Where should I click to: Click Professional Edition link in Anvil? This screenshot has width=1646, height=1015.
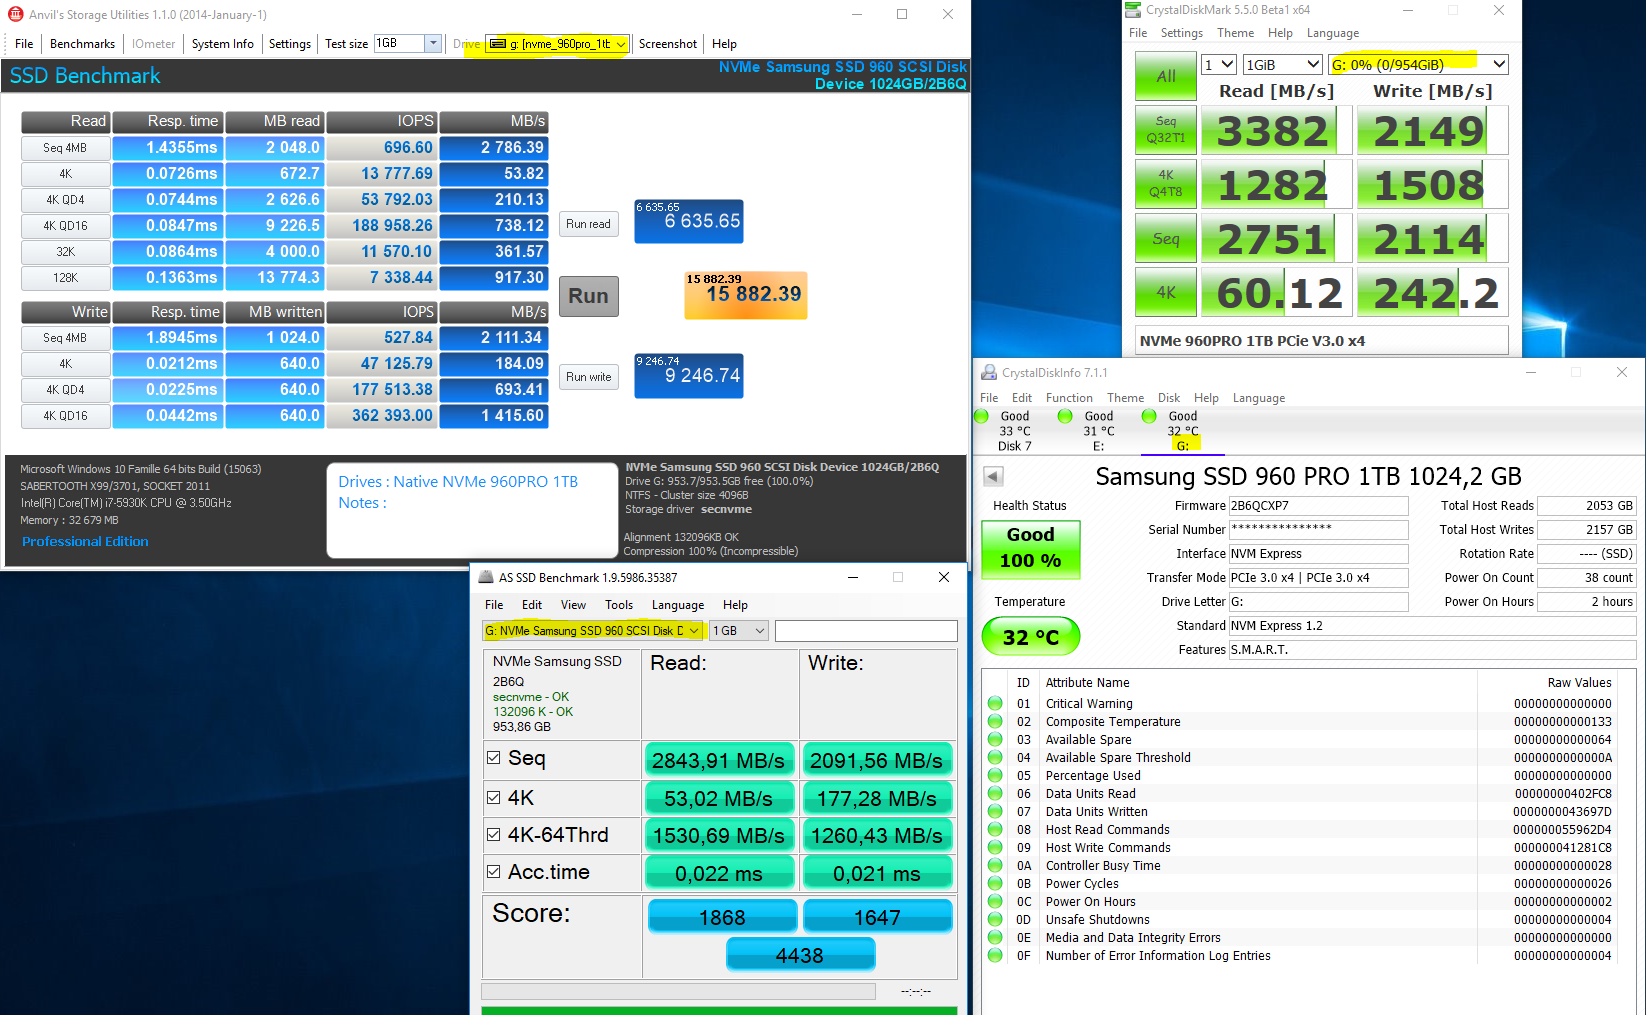pyautogui.click(x=85, y=541)
